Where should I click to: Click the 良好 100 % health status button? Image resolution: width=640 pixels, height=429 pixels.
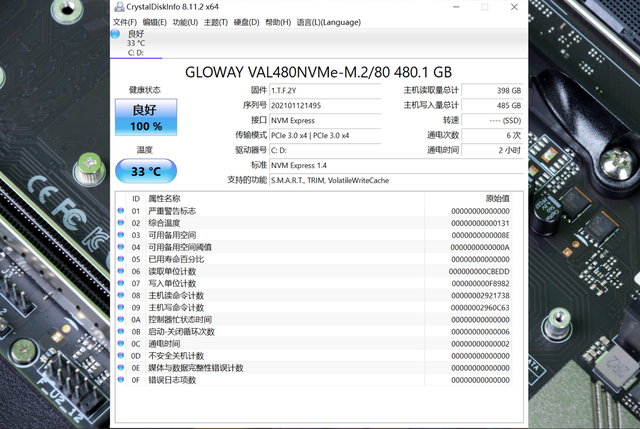[146, 117]
